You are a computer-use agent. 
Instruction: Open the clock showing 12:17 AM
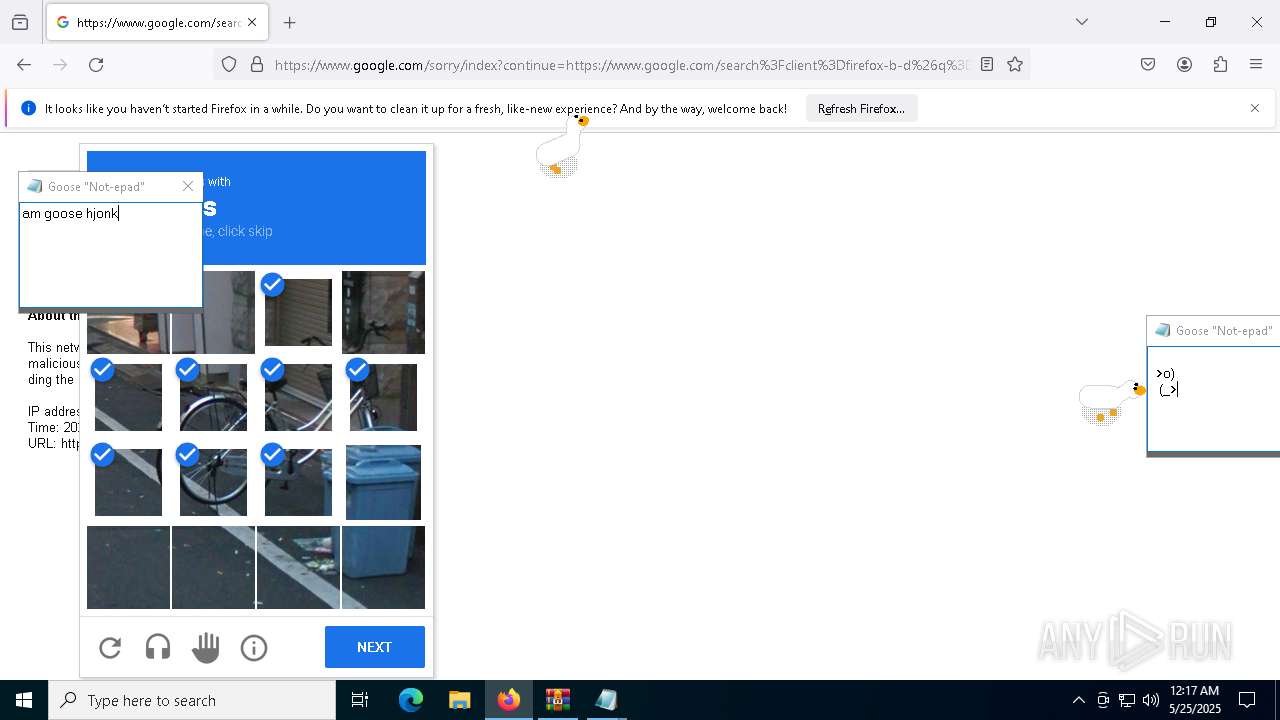(x=1195, y=700)
